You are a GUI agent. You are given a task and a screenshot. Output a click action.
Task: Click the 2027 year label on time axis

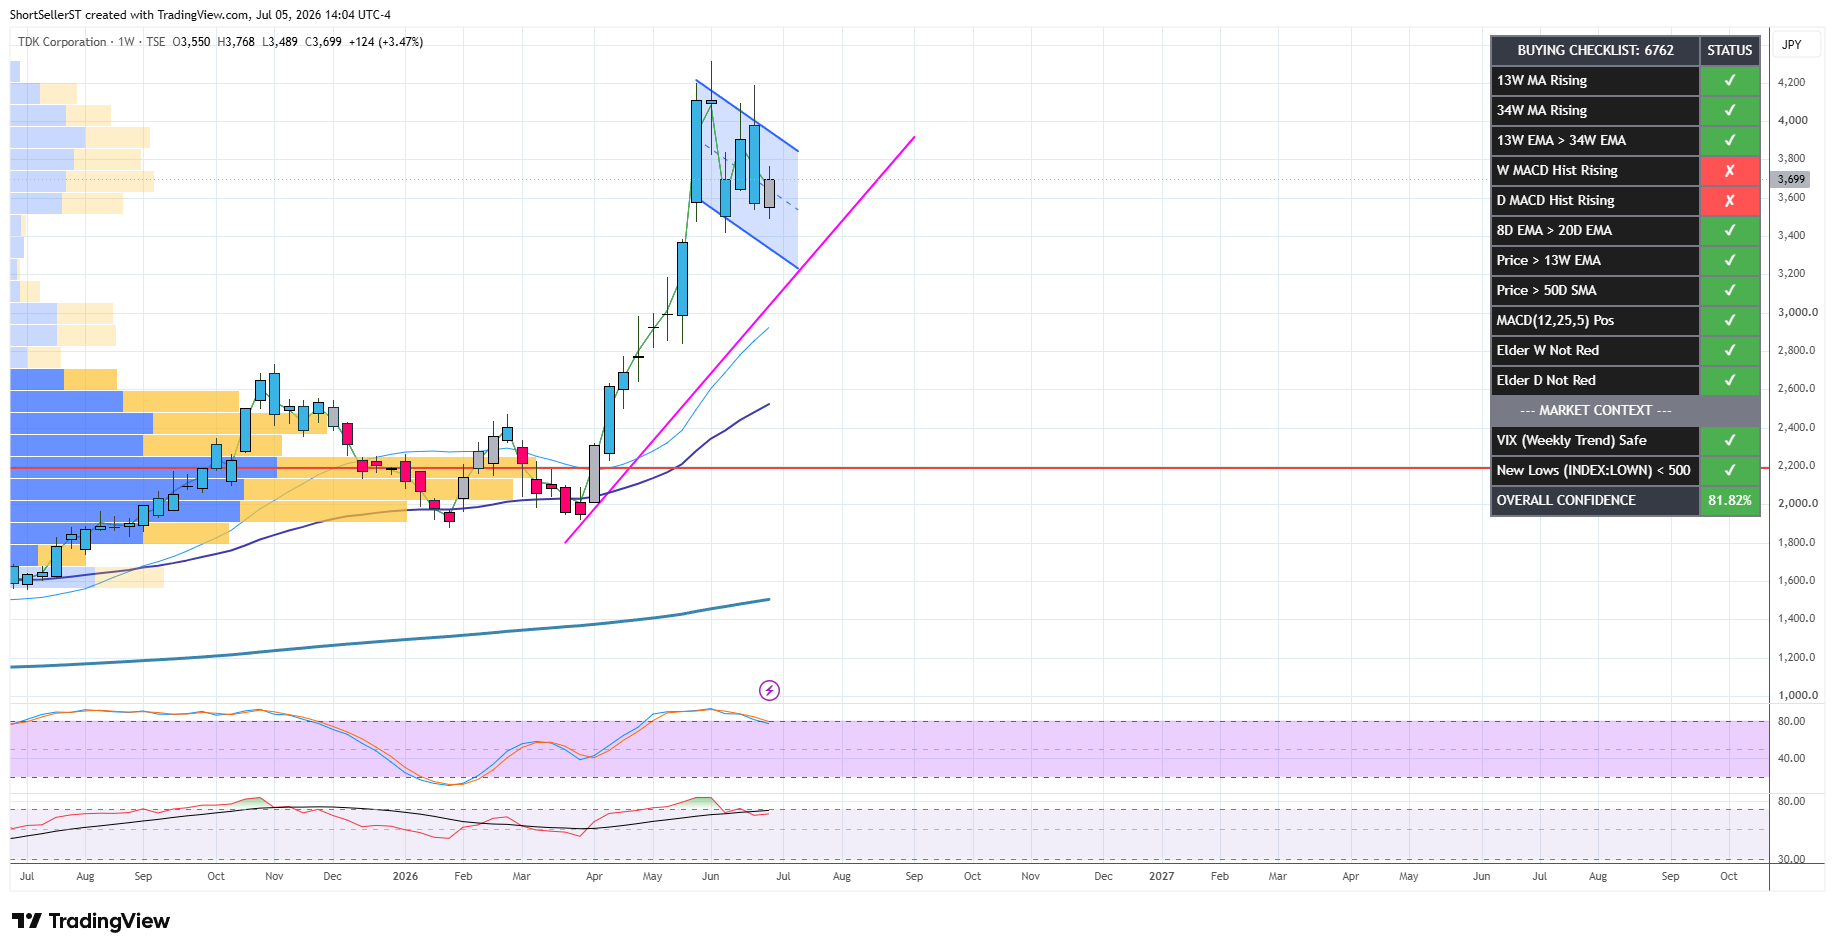pyautogui.click(x=1161, y=876)
